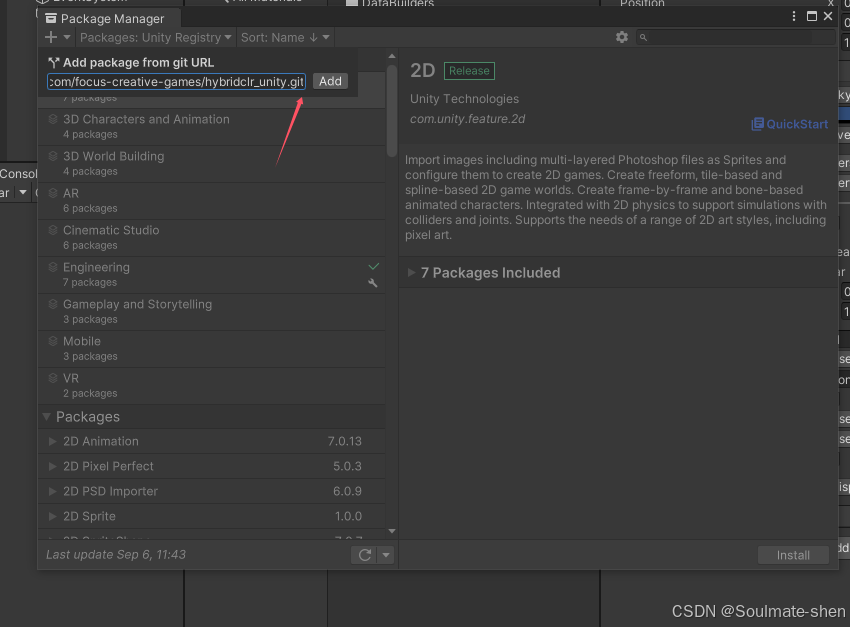Viewport: 850px width, 627px height.
Task: Click Mobile feature layers icon
Action: [x=53, y=341]
